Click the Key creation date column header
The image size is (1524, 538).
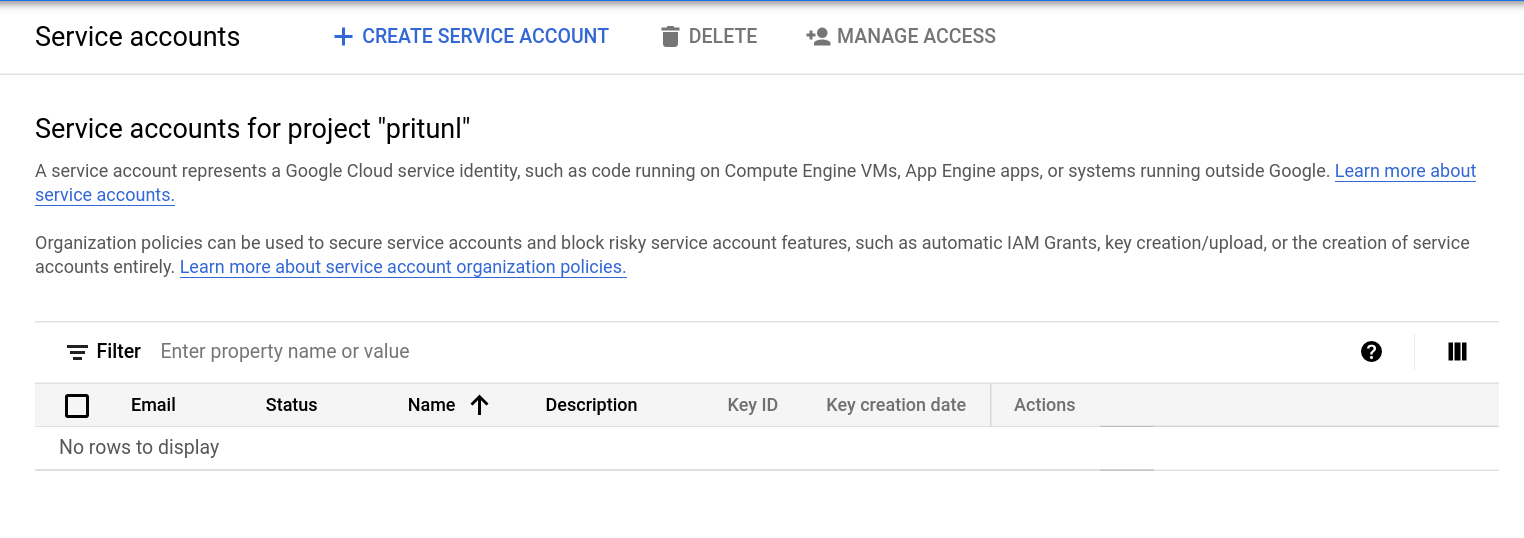click(895, 405)
